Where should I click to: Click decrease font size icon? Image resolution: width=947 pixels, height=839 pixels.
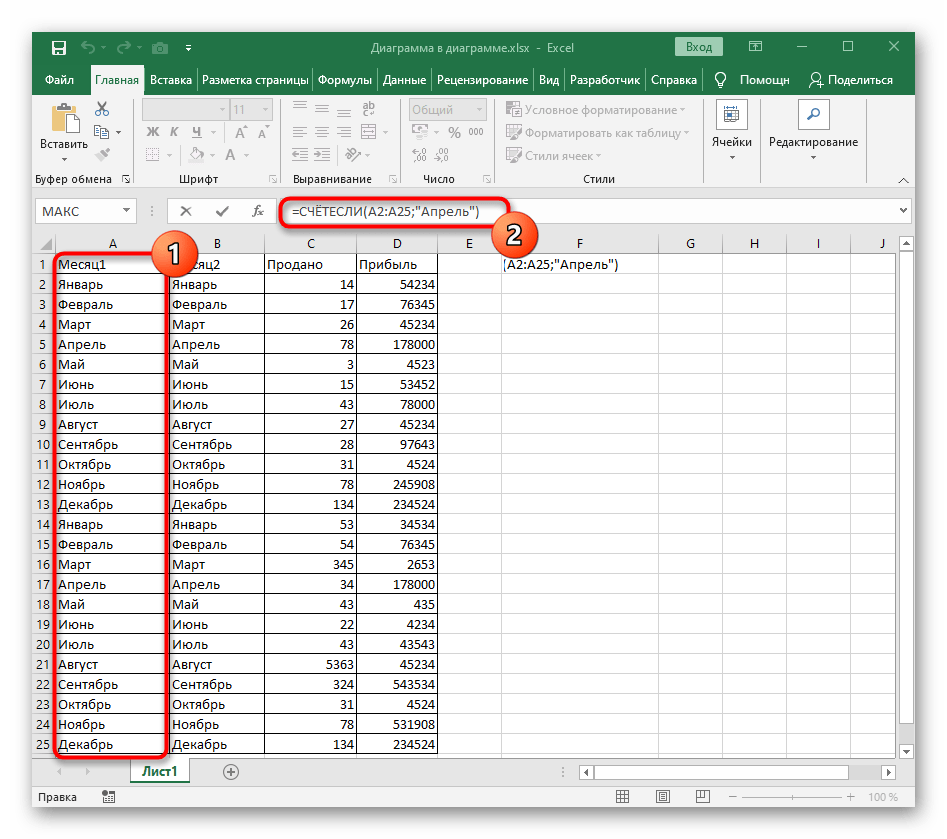(263, 132)
